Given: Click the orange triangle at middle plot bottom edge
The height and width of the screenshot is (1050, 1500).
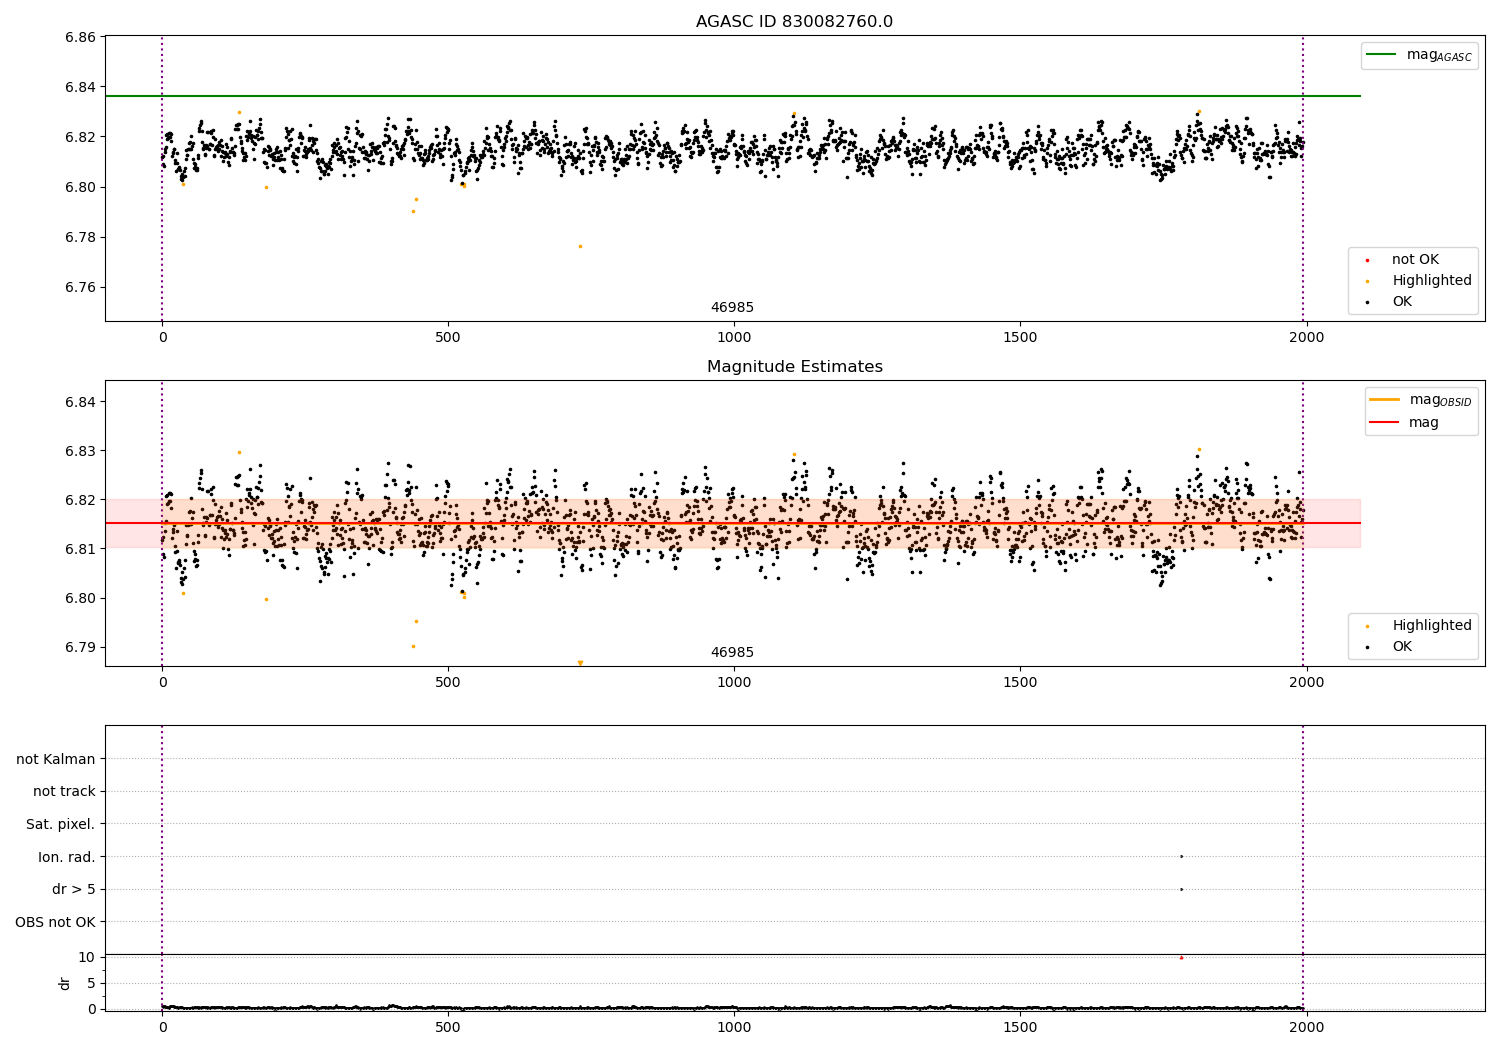Looking at the screenshot, I should (580, 663).
